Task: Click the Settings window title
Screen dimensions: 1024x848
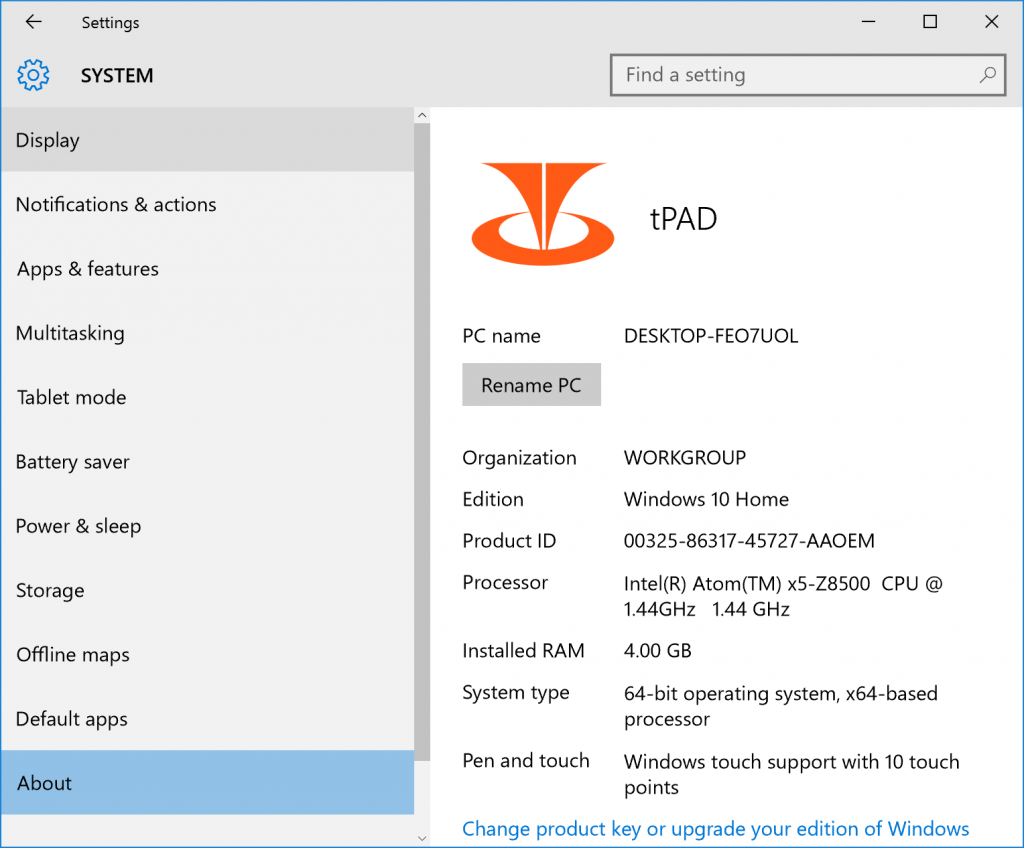Action: click(x=110, y=23)
